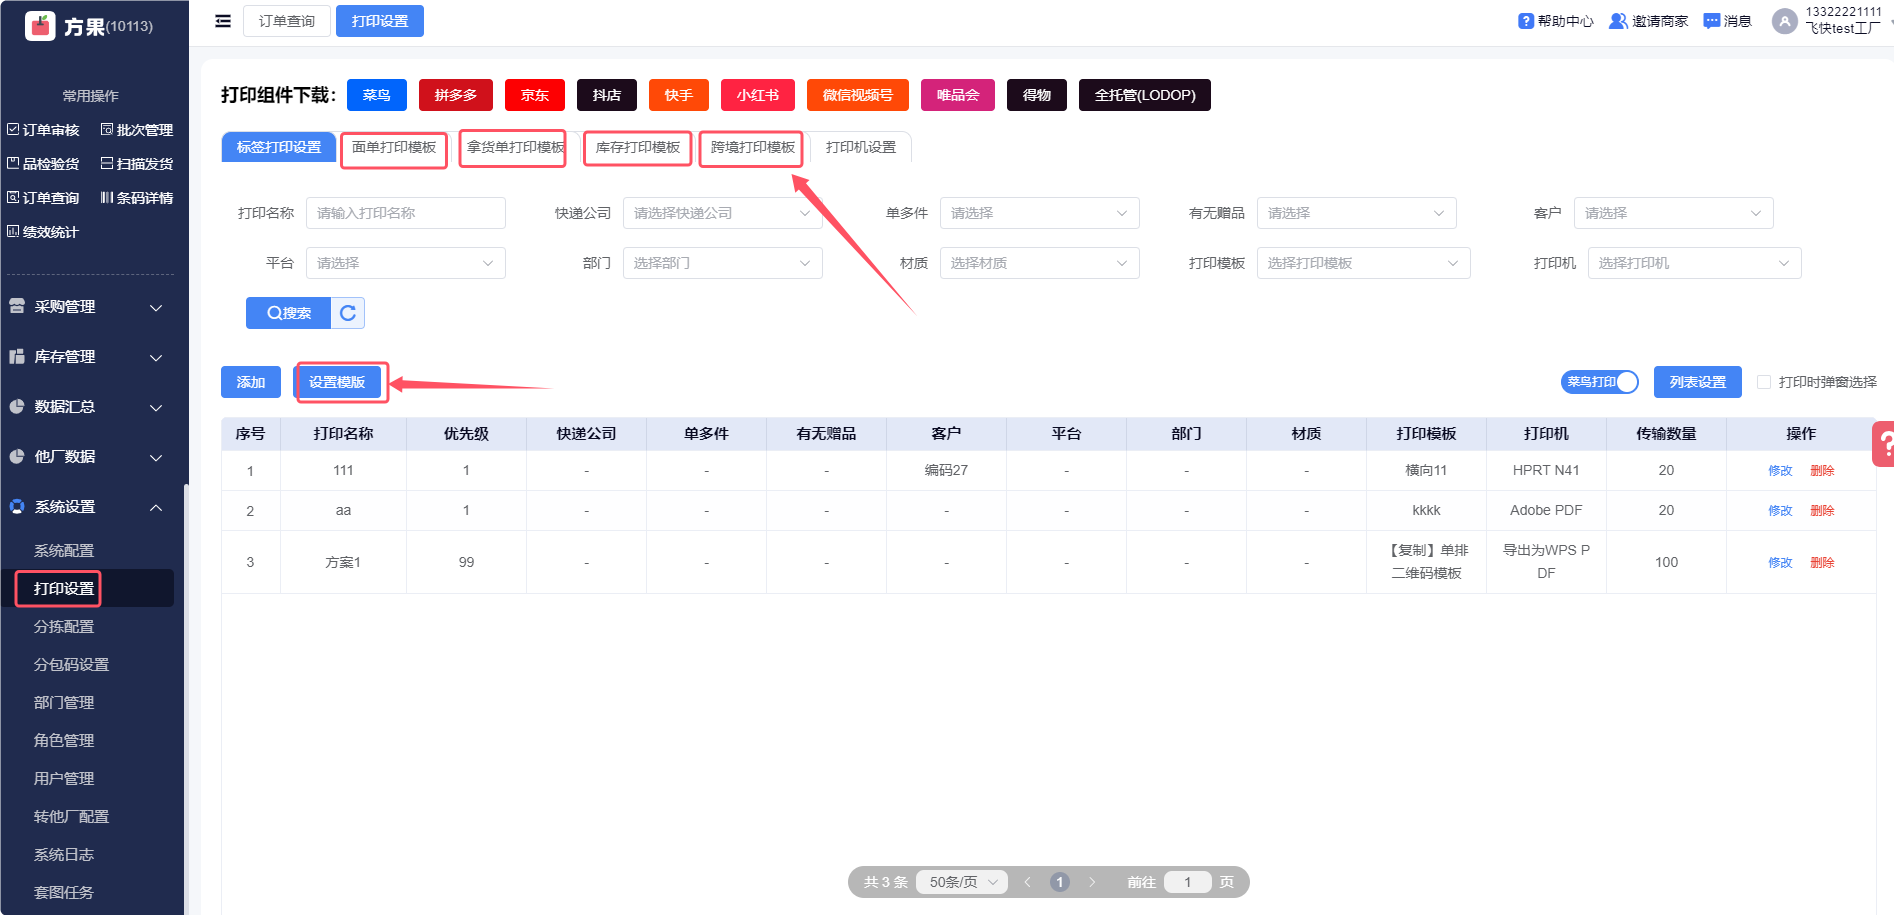Click 修改 link for row 111
This screenshot has height=915, width=1894.
1780,471
